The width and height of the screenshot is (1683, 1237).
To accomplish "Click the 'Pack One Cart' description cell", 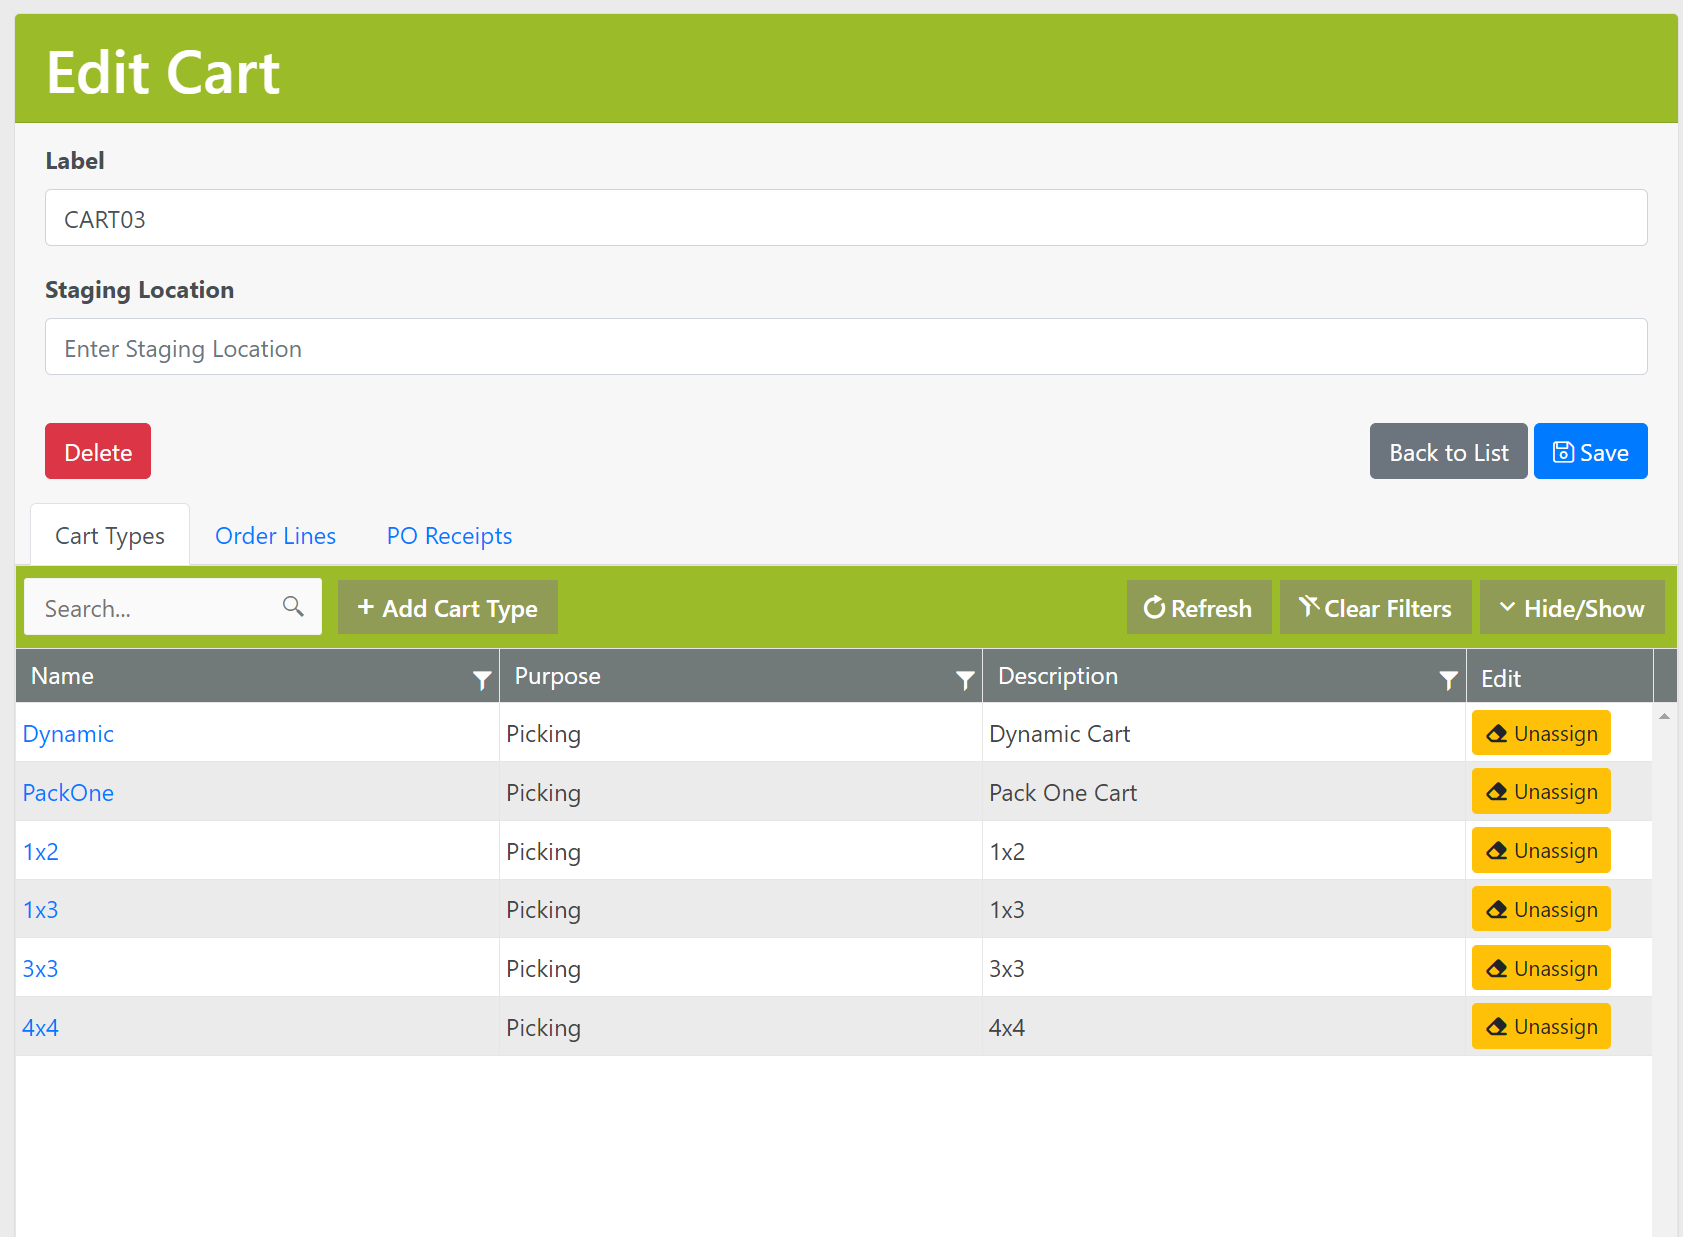I will point(1224,792).
